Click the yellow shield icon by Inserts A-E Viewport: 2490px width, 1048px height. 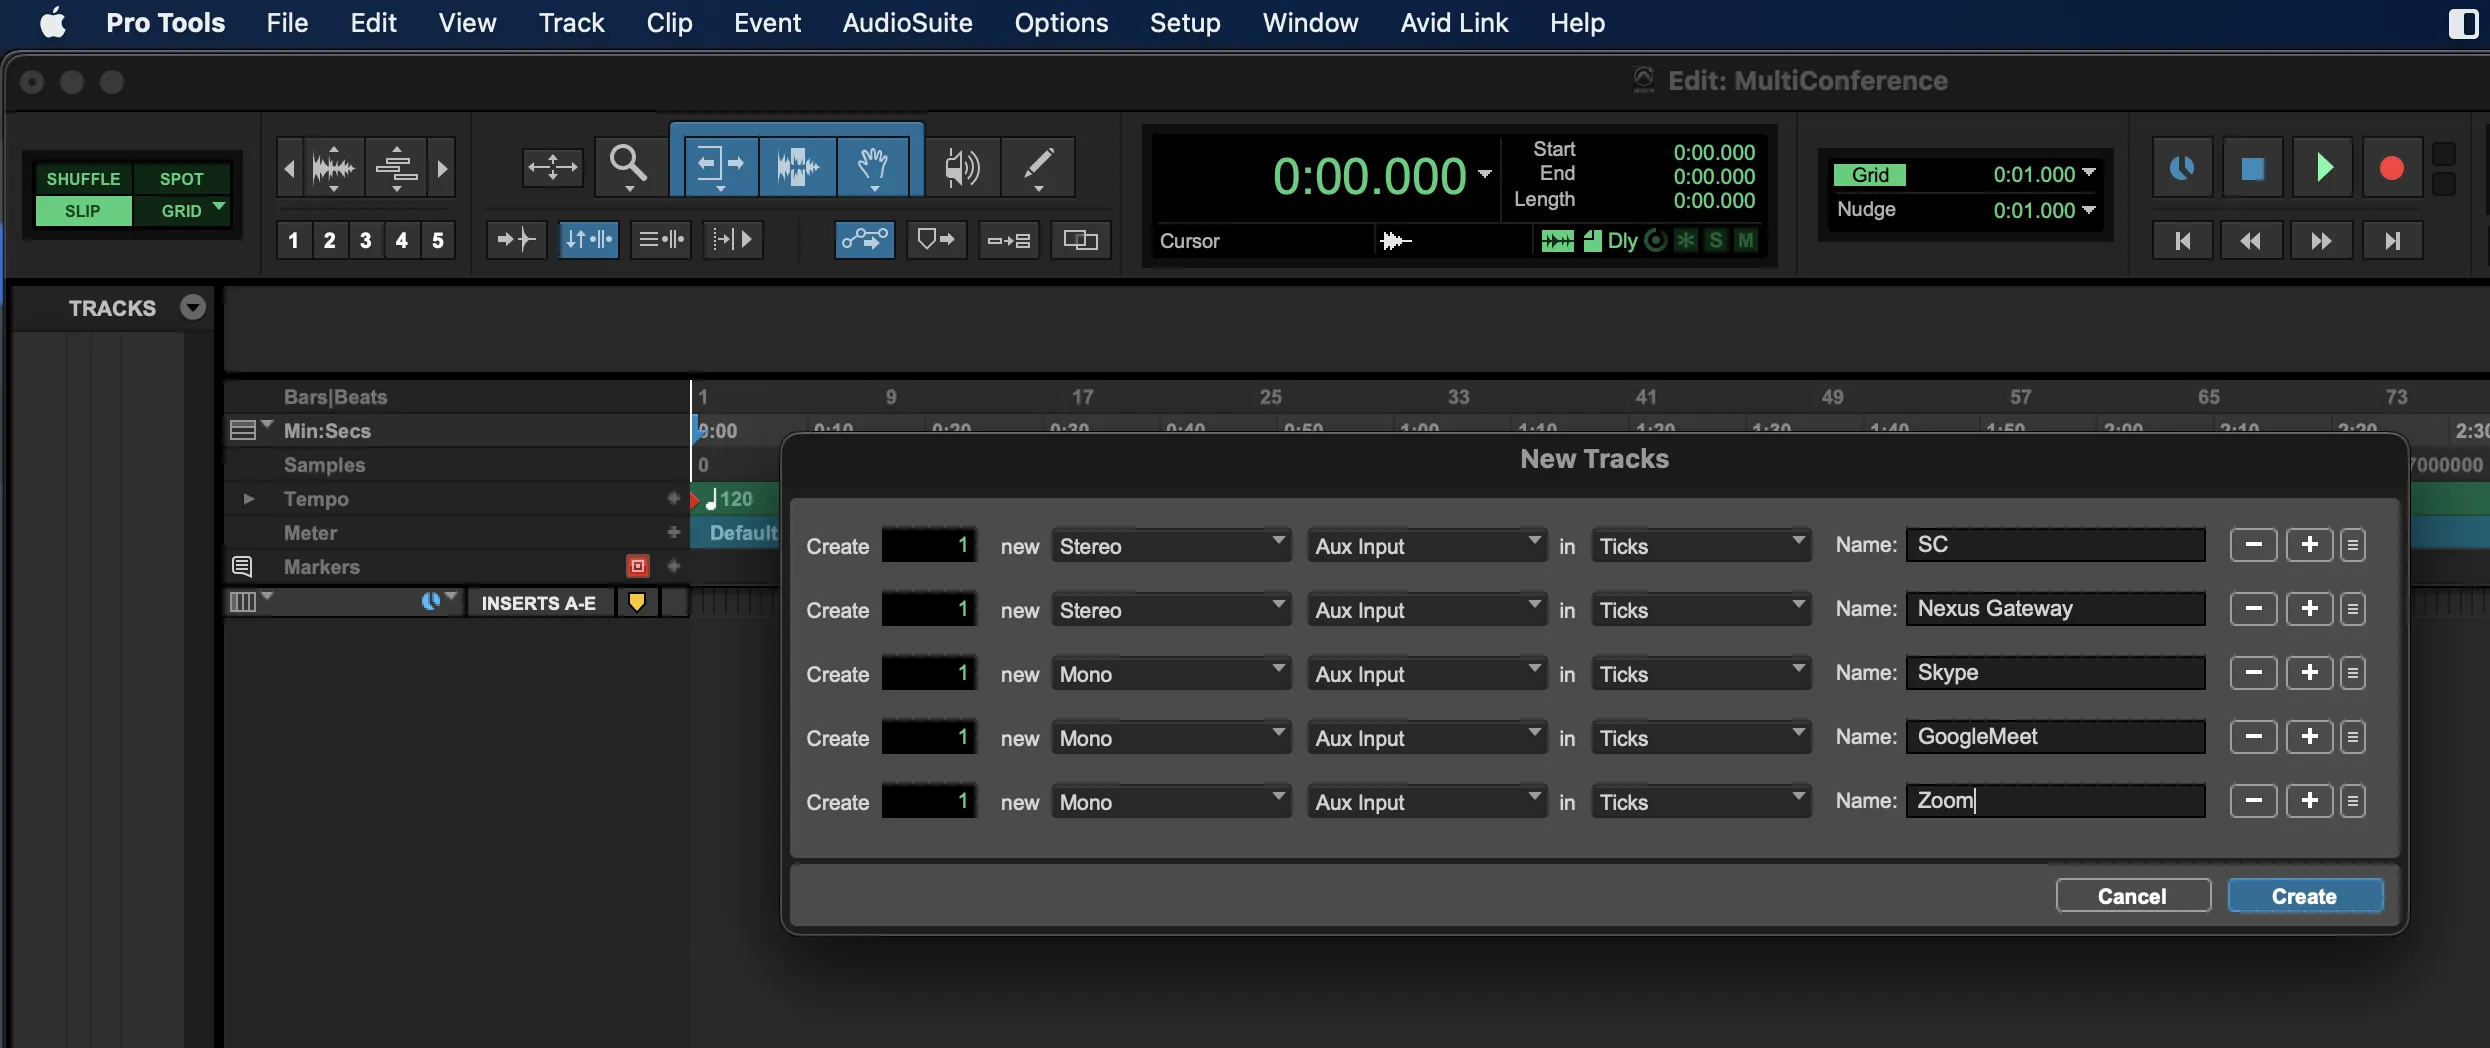pyautogui.click(x=637, y=602)
